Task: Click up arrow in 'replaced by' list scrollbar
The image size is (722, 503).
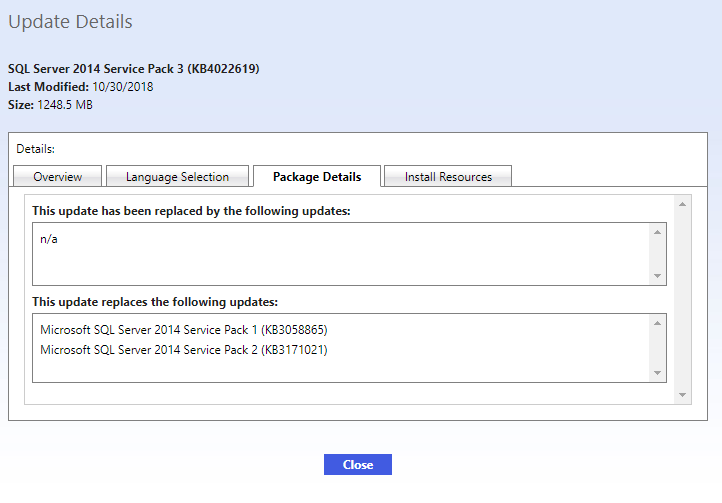Action: click(x=657, y=232)
